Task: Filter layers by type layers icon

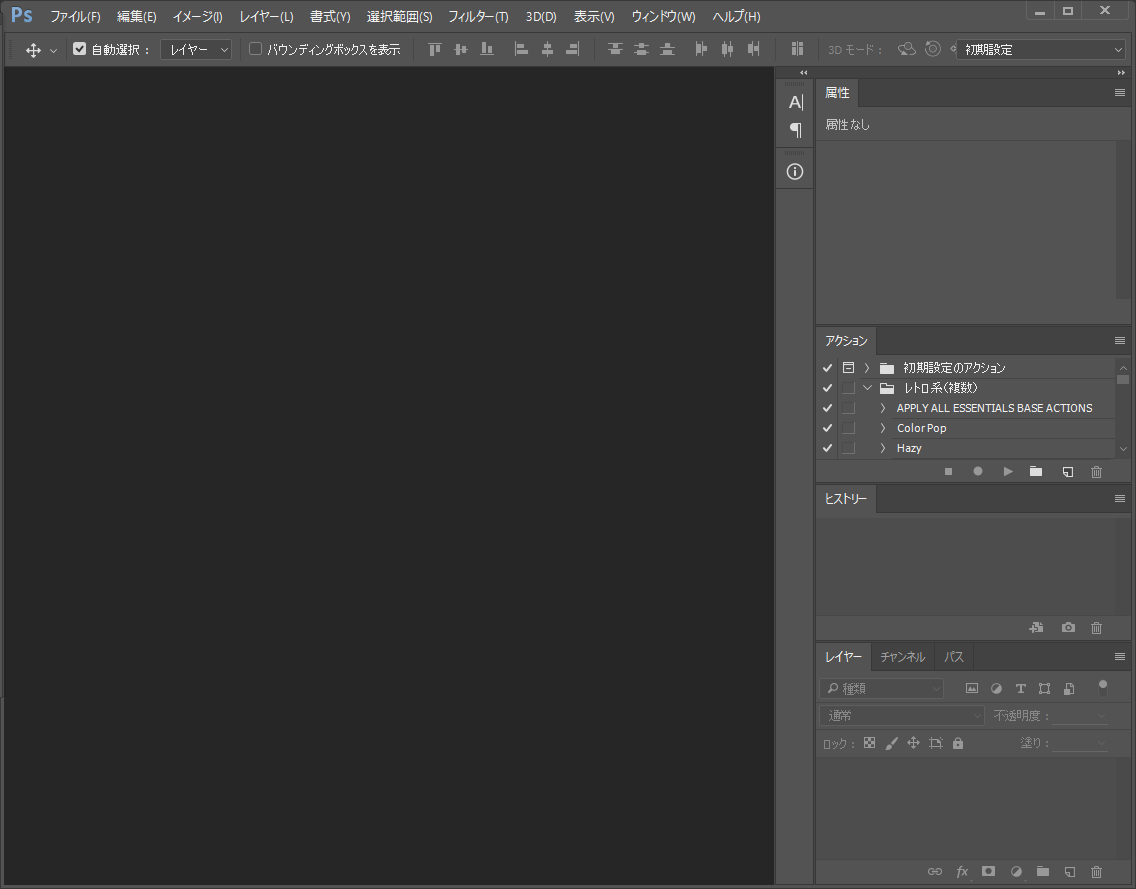Action: (1021, 688)
